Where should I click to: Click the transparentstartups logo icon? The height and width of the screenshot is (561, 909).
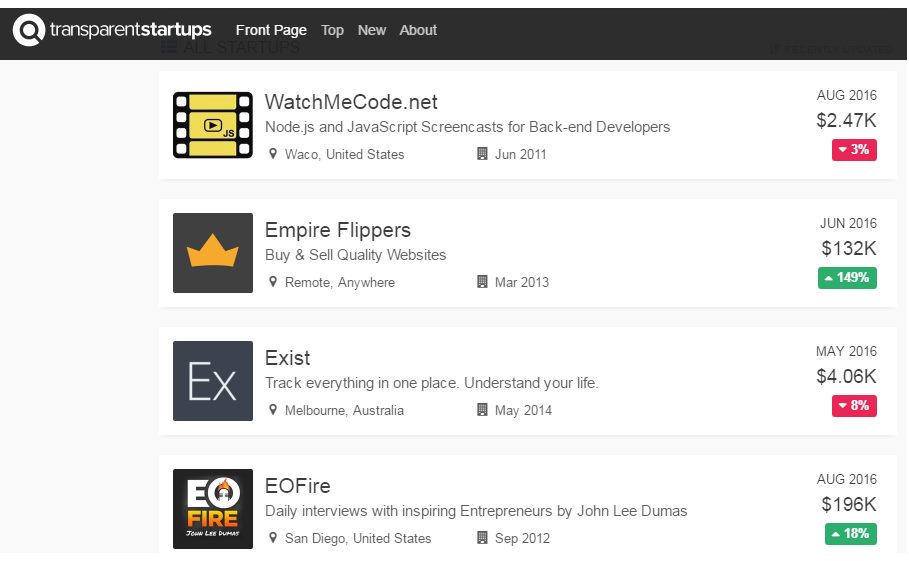pyautogui.click(x=29, y=30)
